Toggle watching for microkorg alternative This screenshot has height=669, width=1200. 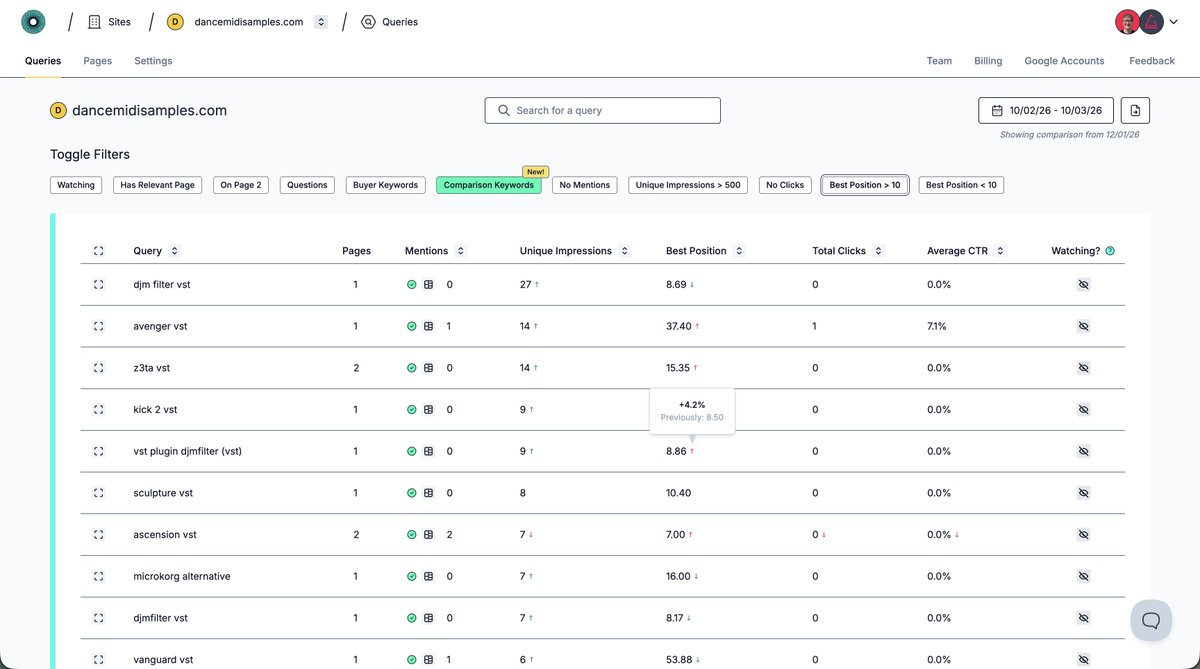(x=1083, y=576)
